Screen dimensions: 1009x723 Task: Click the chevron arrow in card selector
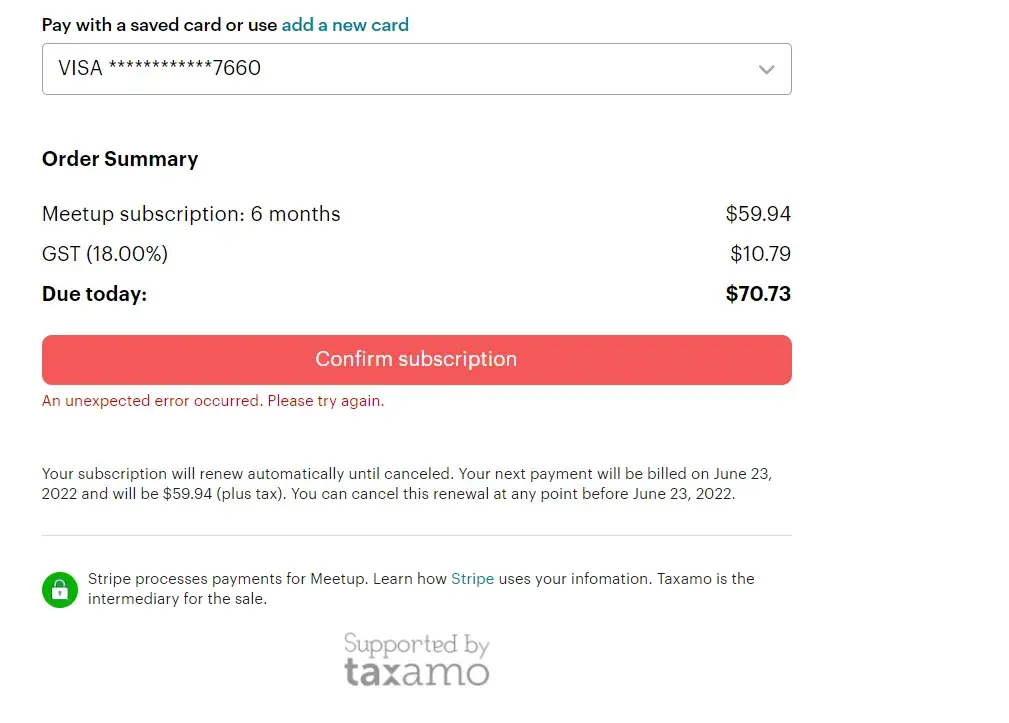click(x=767, y=70)
